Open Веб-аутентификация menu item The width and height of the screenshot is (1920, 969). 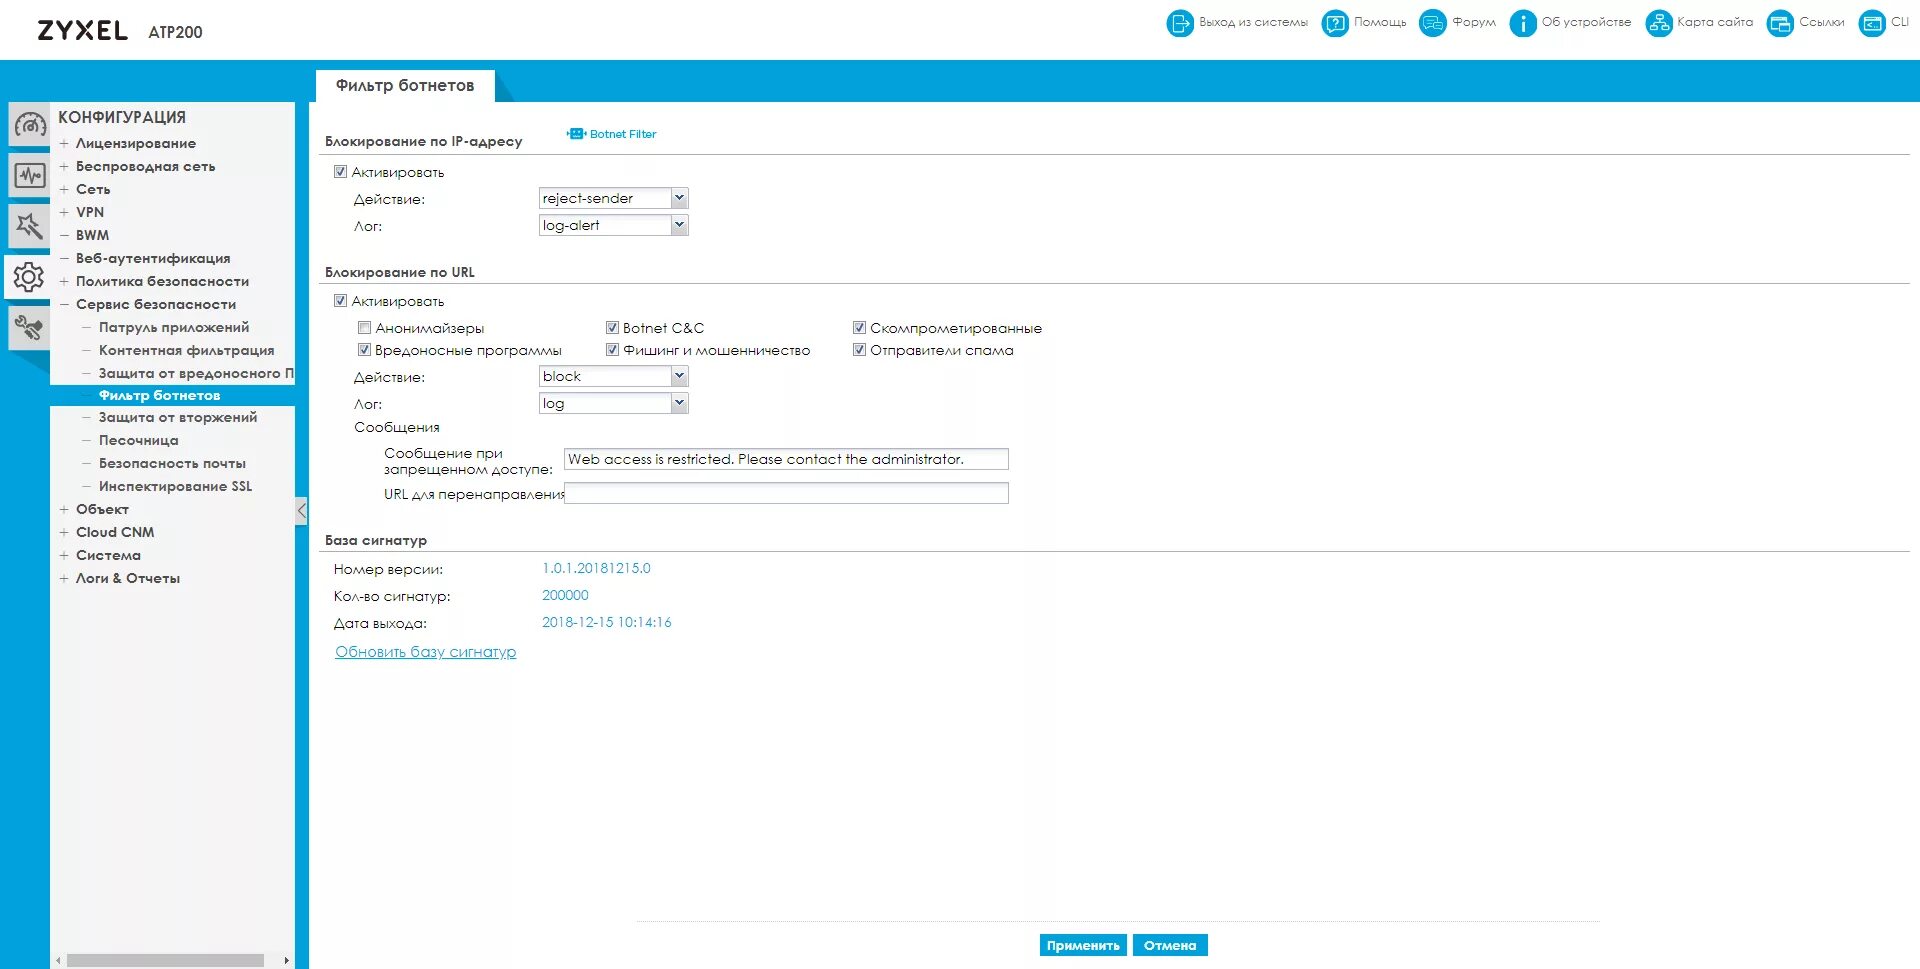coord(153,258)
